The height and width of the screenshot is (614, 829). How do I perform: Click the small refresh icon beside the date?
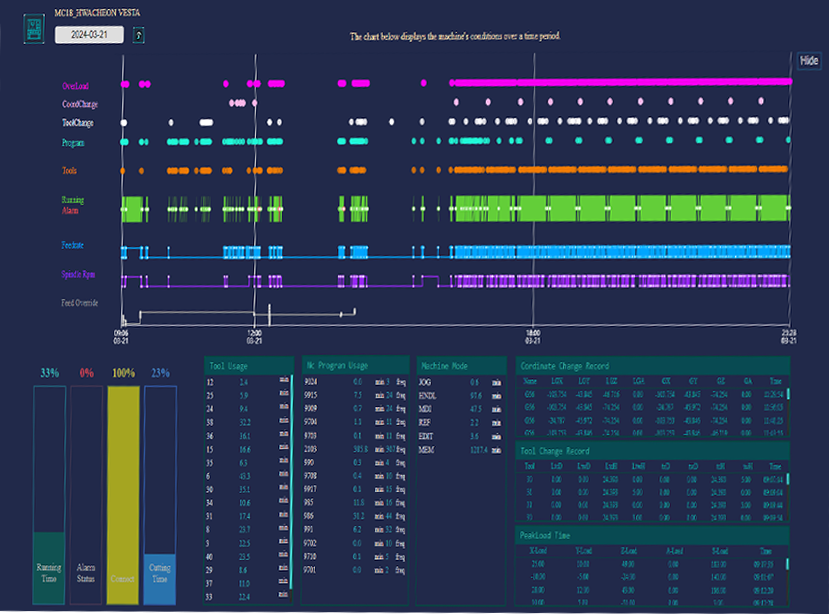click(139, 35)
